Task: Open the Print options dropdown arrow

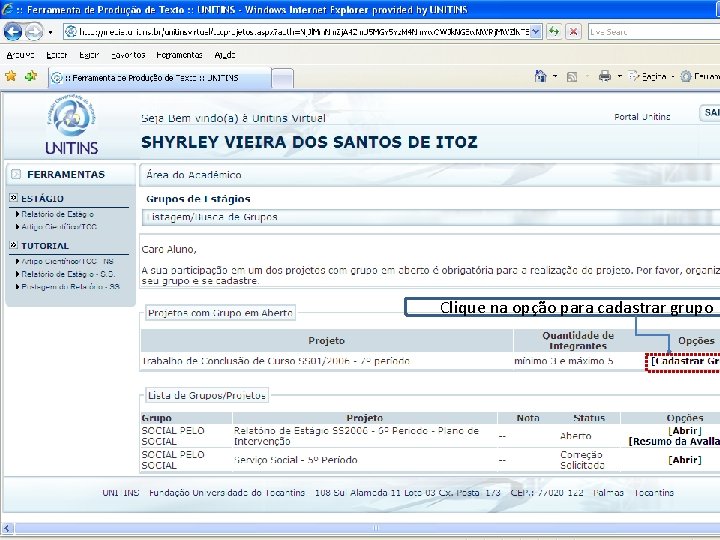Action: pyautogui.click(x=619, y=76)
